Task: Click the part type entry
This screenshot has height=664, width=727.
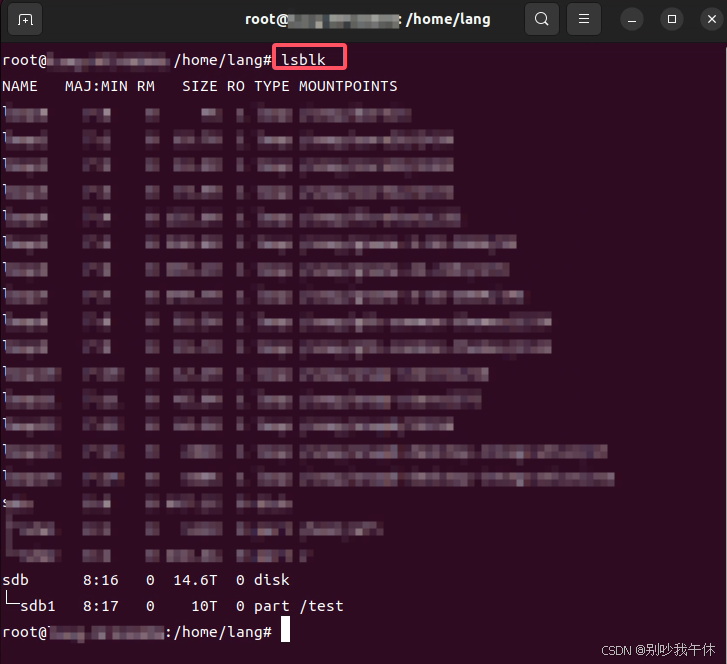Action: (x=272, y=606)
